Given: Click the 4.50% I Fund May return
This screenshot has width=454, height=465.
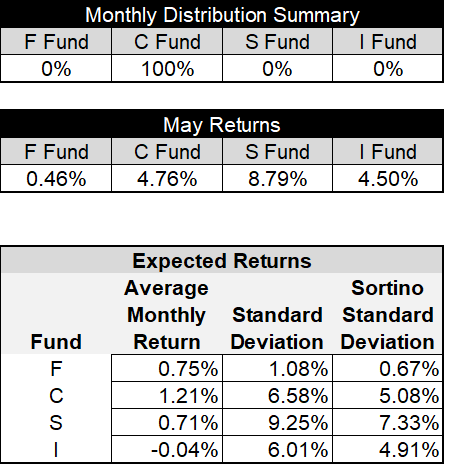Looking at the screenshot, I should pyautogui.click(x=388, y=178).
